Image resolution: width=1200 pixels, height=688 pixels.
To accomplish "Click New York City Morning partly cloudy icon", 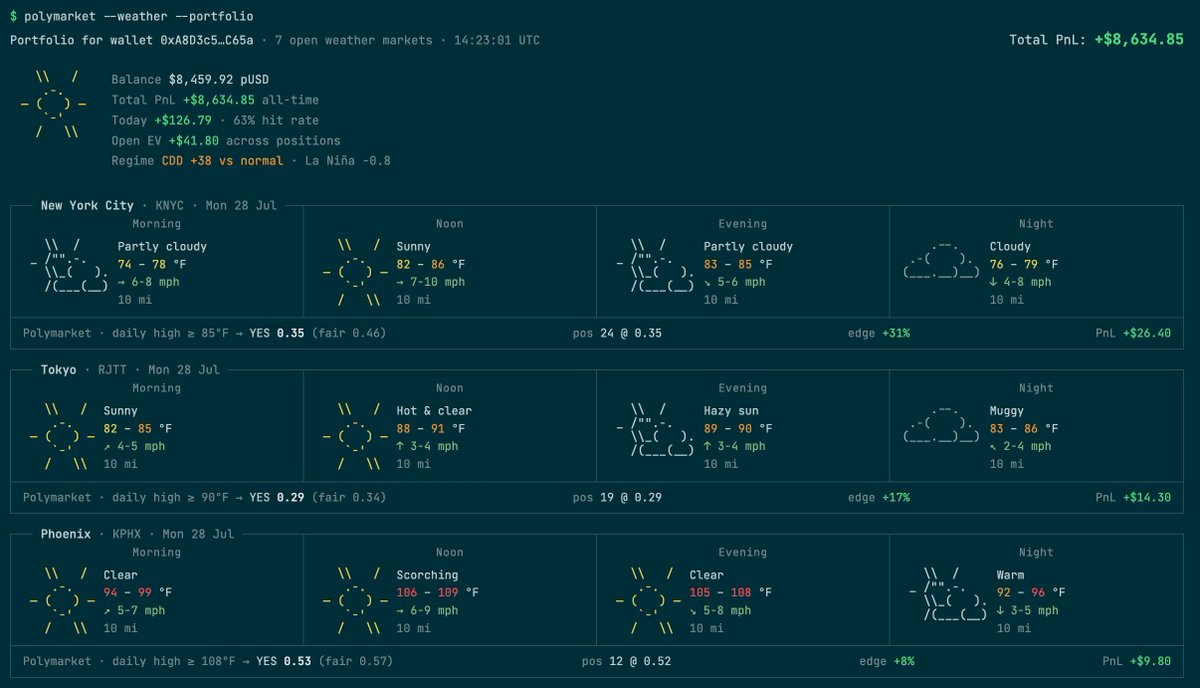I will (x=69, y=264).
